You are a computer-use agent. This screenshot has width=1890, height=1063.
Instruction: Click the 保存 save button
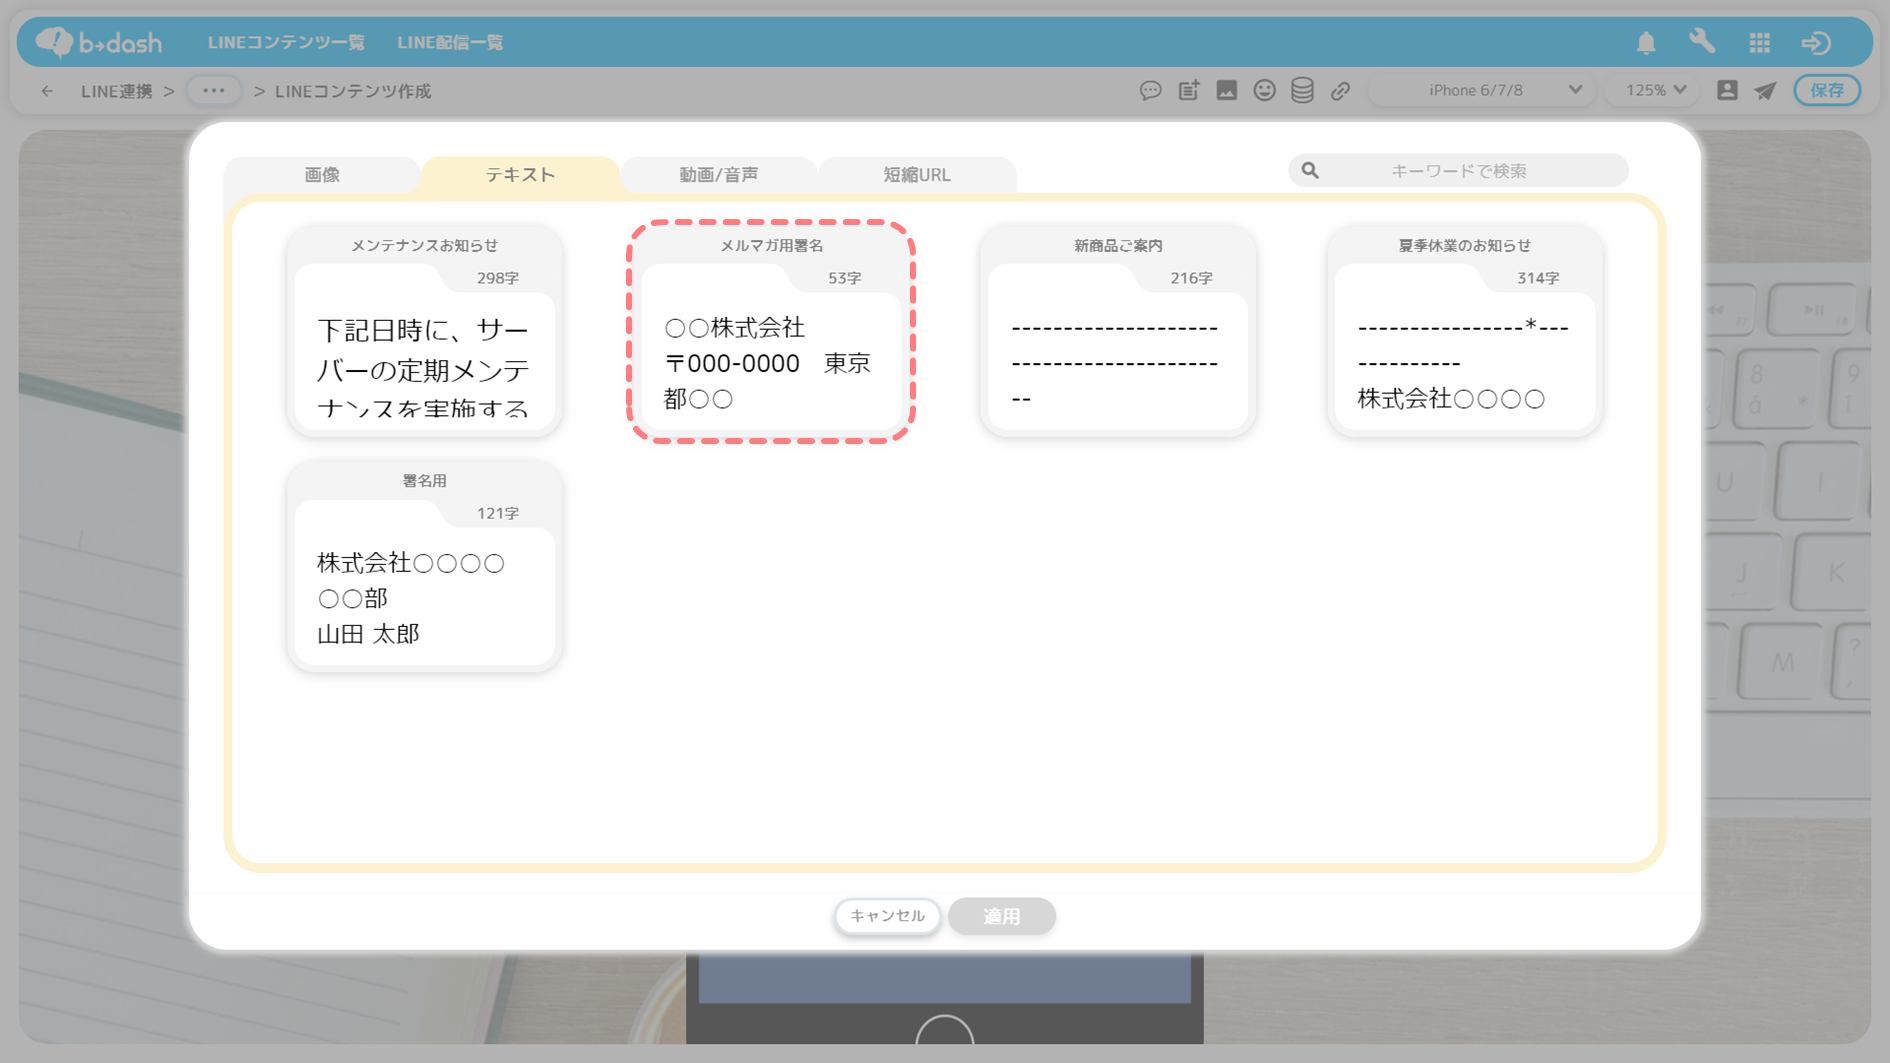tap(1827, 90)
